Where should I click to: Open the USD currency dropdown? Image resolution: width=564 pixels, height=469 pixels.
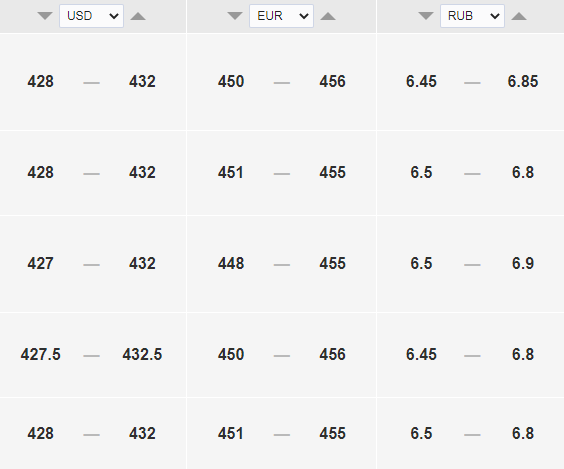coord(91,16)
